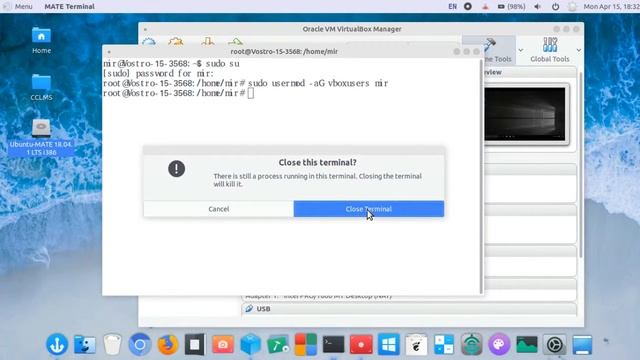Click the 'sudo usermod -aG vboxusers mir' line
The image size is (640, 360).
pos(318,83)
